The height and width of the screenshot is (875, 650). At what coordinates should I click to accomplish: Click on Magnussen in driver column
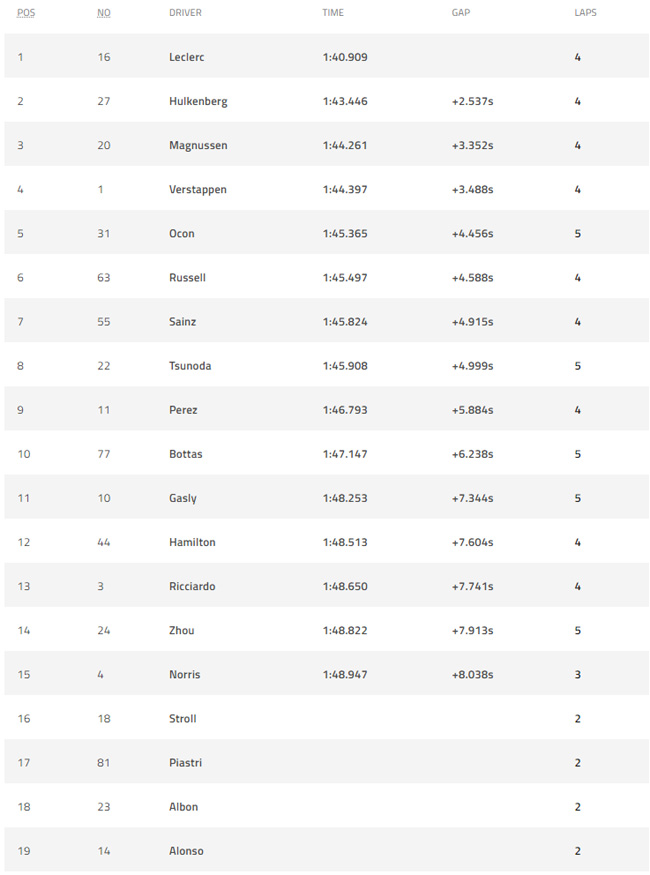pos(198,146)
